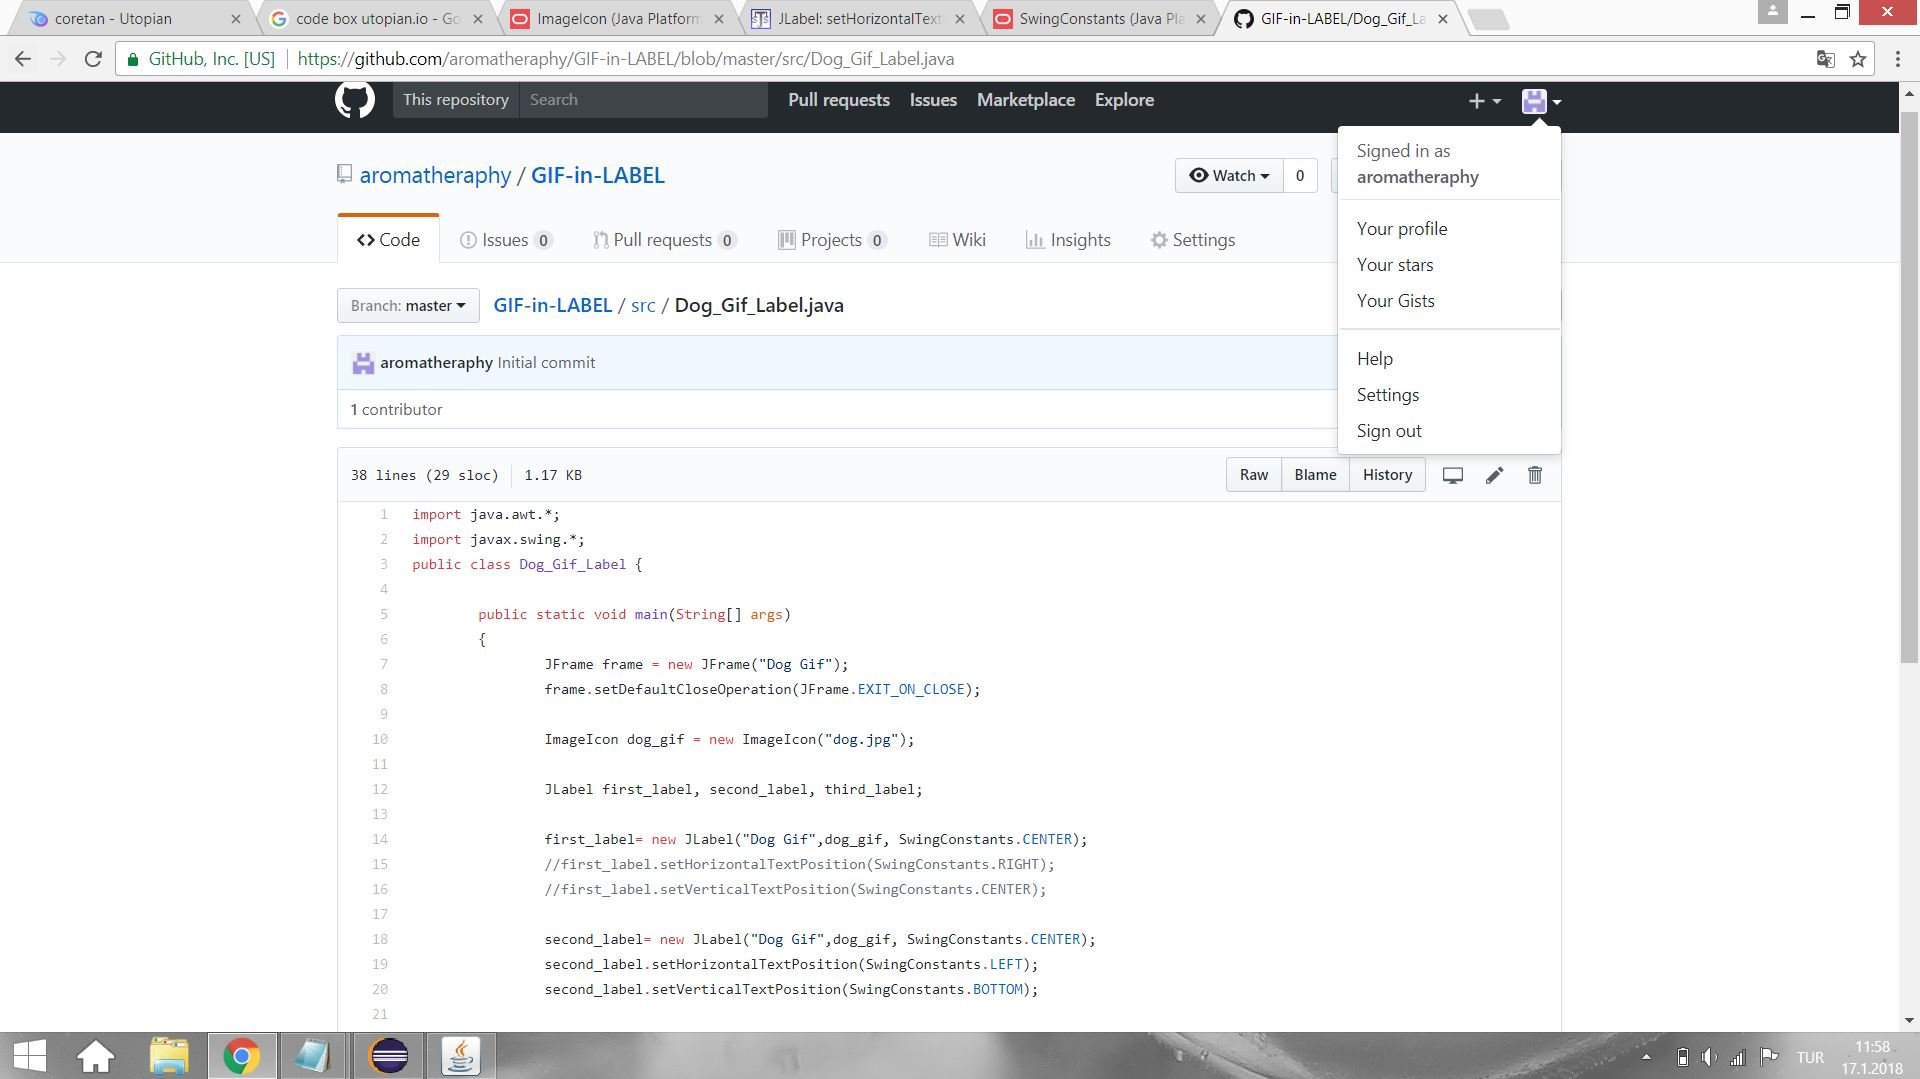Open the Windows Start menu

pyautogui.click(x=30, y=1056)
